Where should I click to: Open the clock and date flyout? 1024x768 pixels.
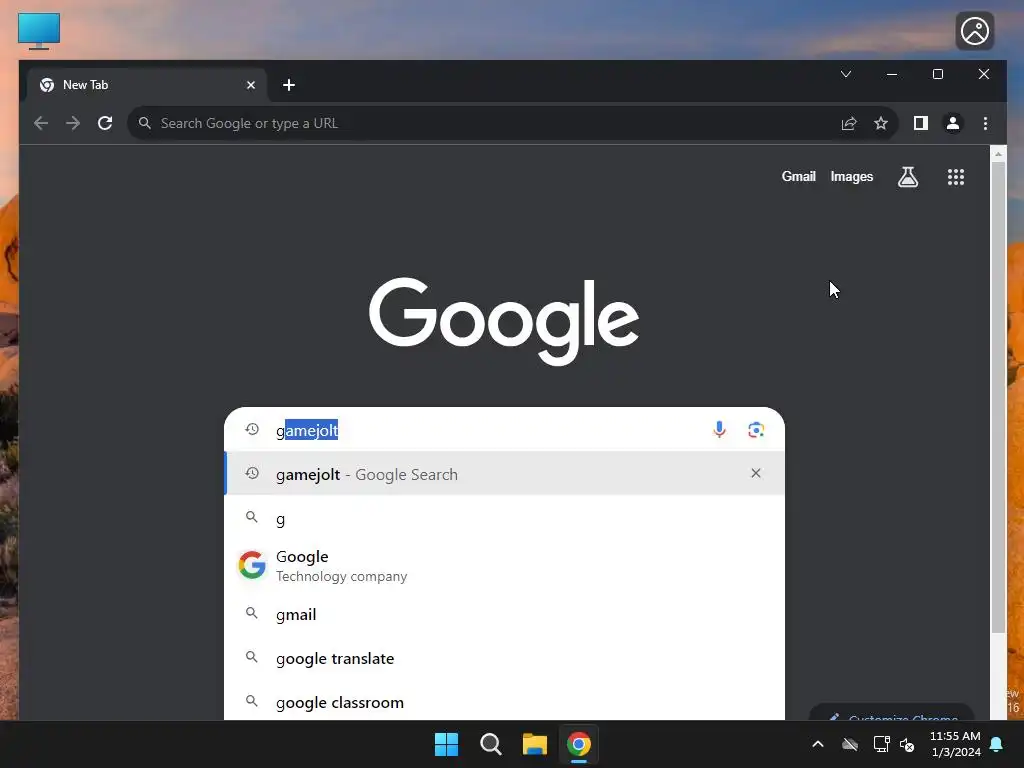(955, 744)
